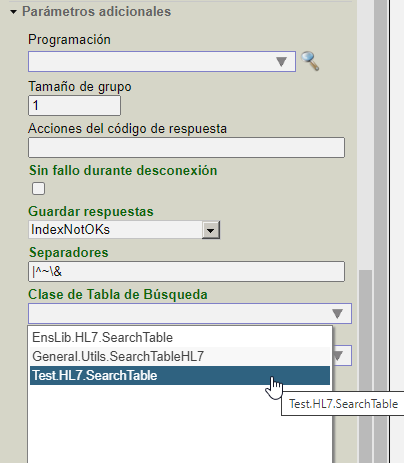
Task: Click the Separadores label
Action: pos(69,252)
